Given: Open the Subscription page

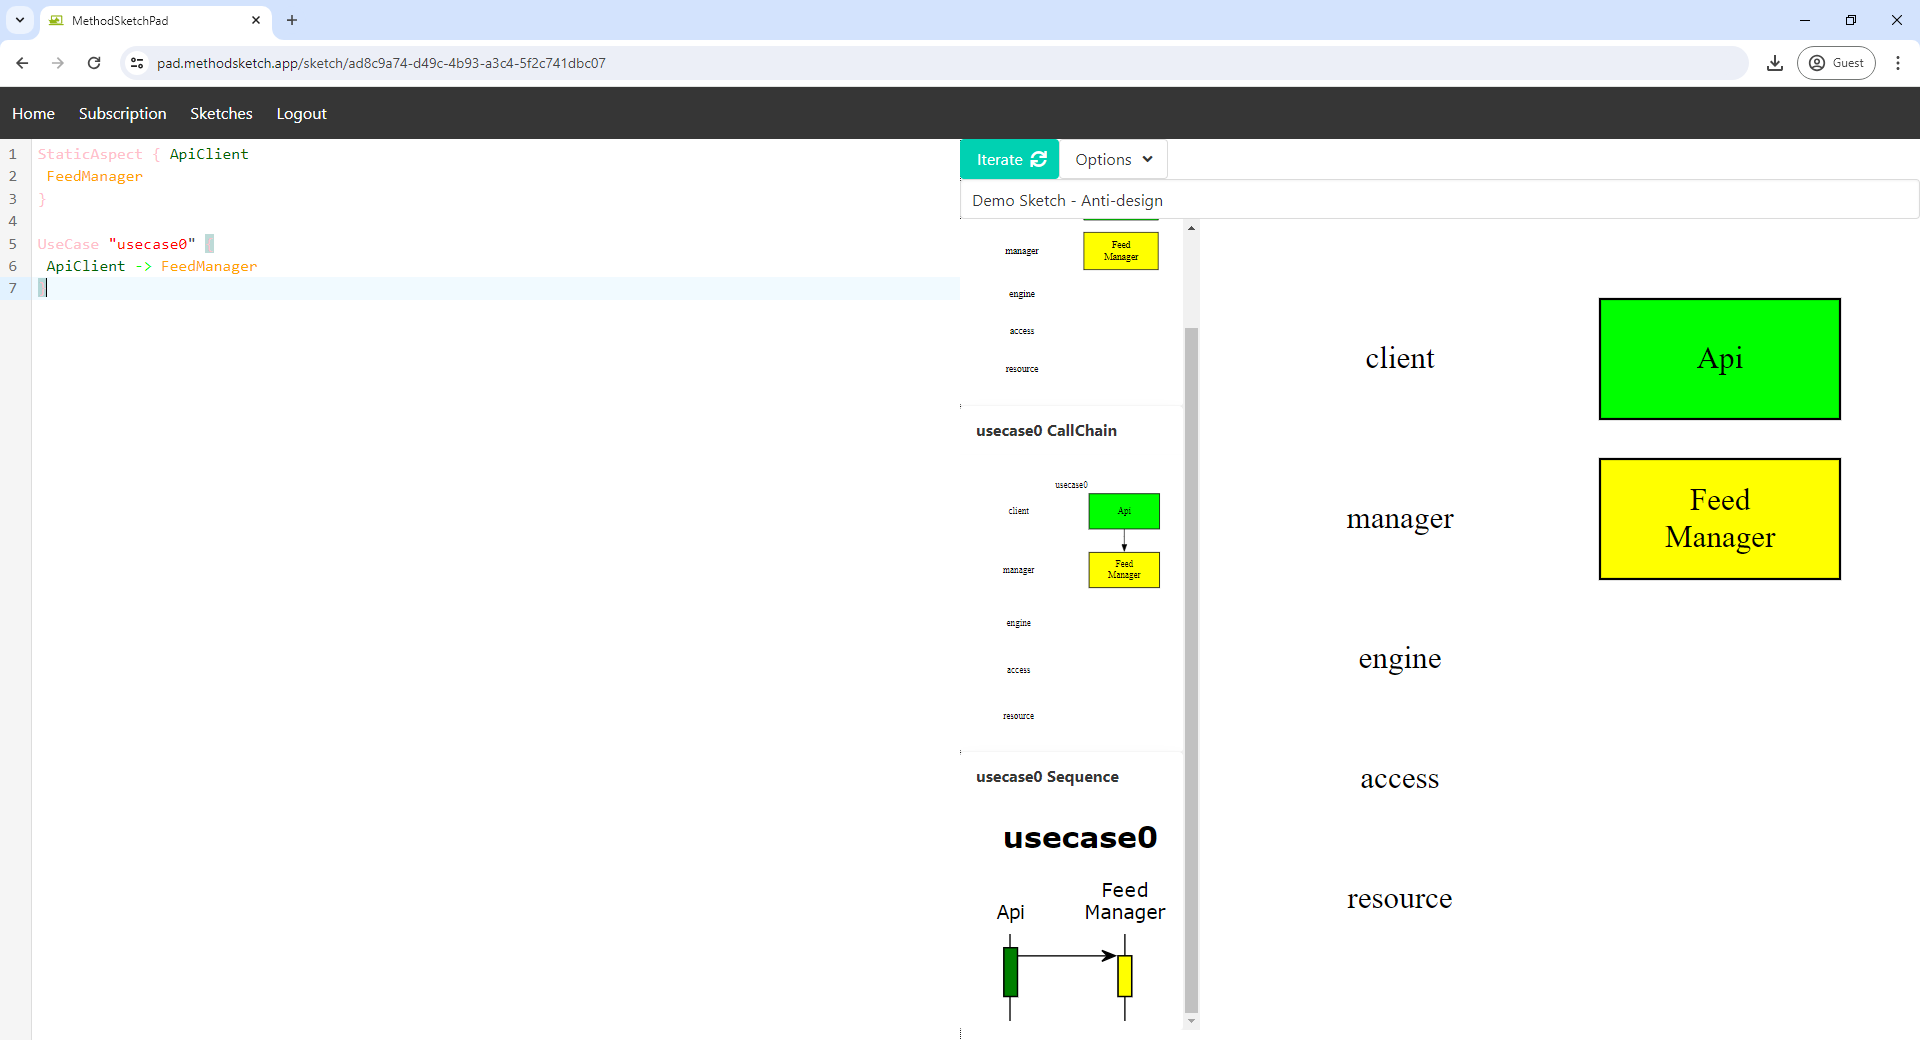Looking at the screenshot, I should point(122,114).
